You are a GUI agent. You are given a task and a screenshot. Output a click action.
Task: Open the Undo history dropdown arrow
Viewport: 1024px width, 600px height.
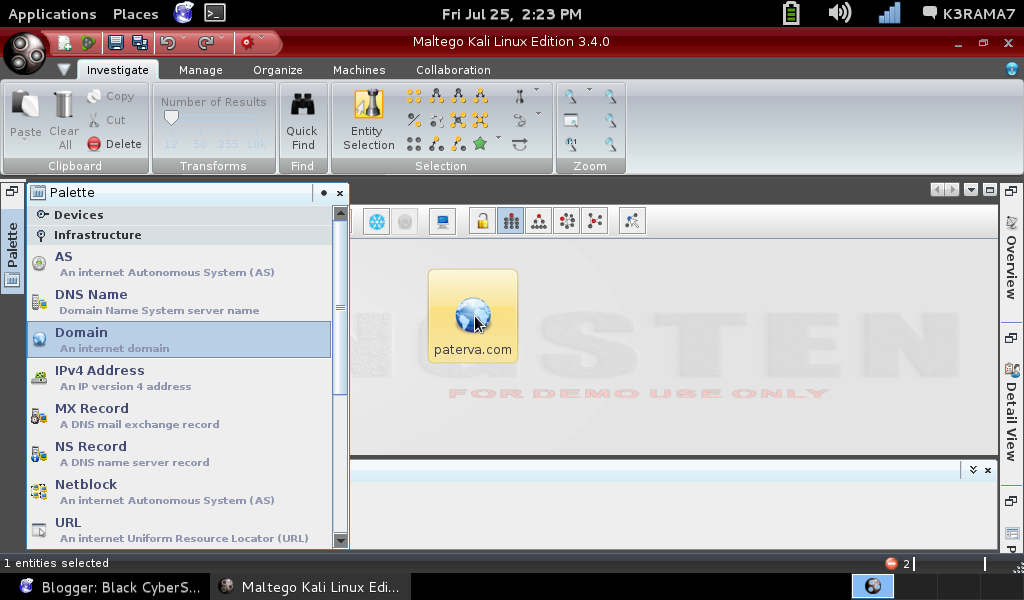184,38
